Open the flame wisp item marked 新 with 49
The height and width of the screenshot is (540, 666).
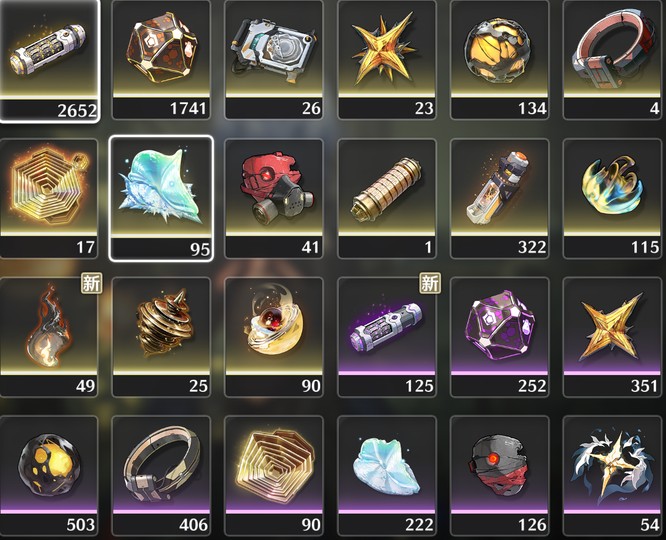[x=49, y=337]
